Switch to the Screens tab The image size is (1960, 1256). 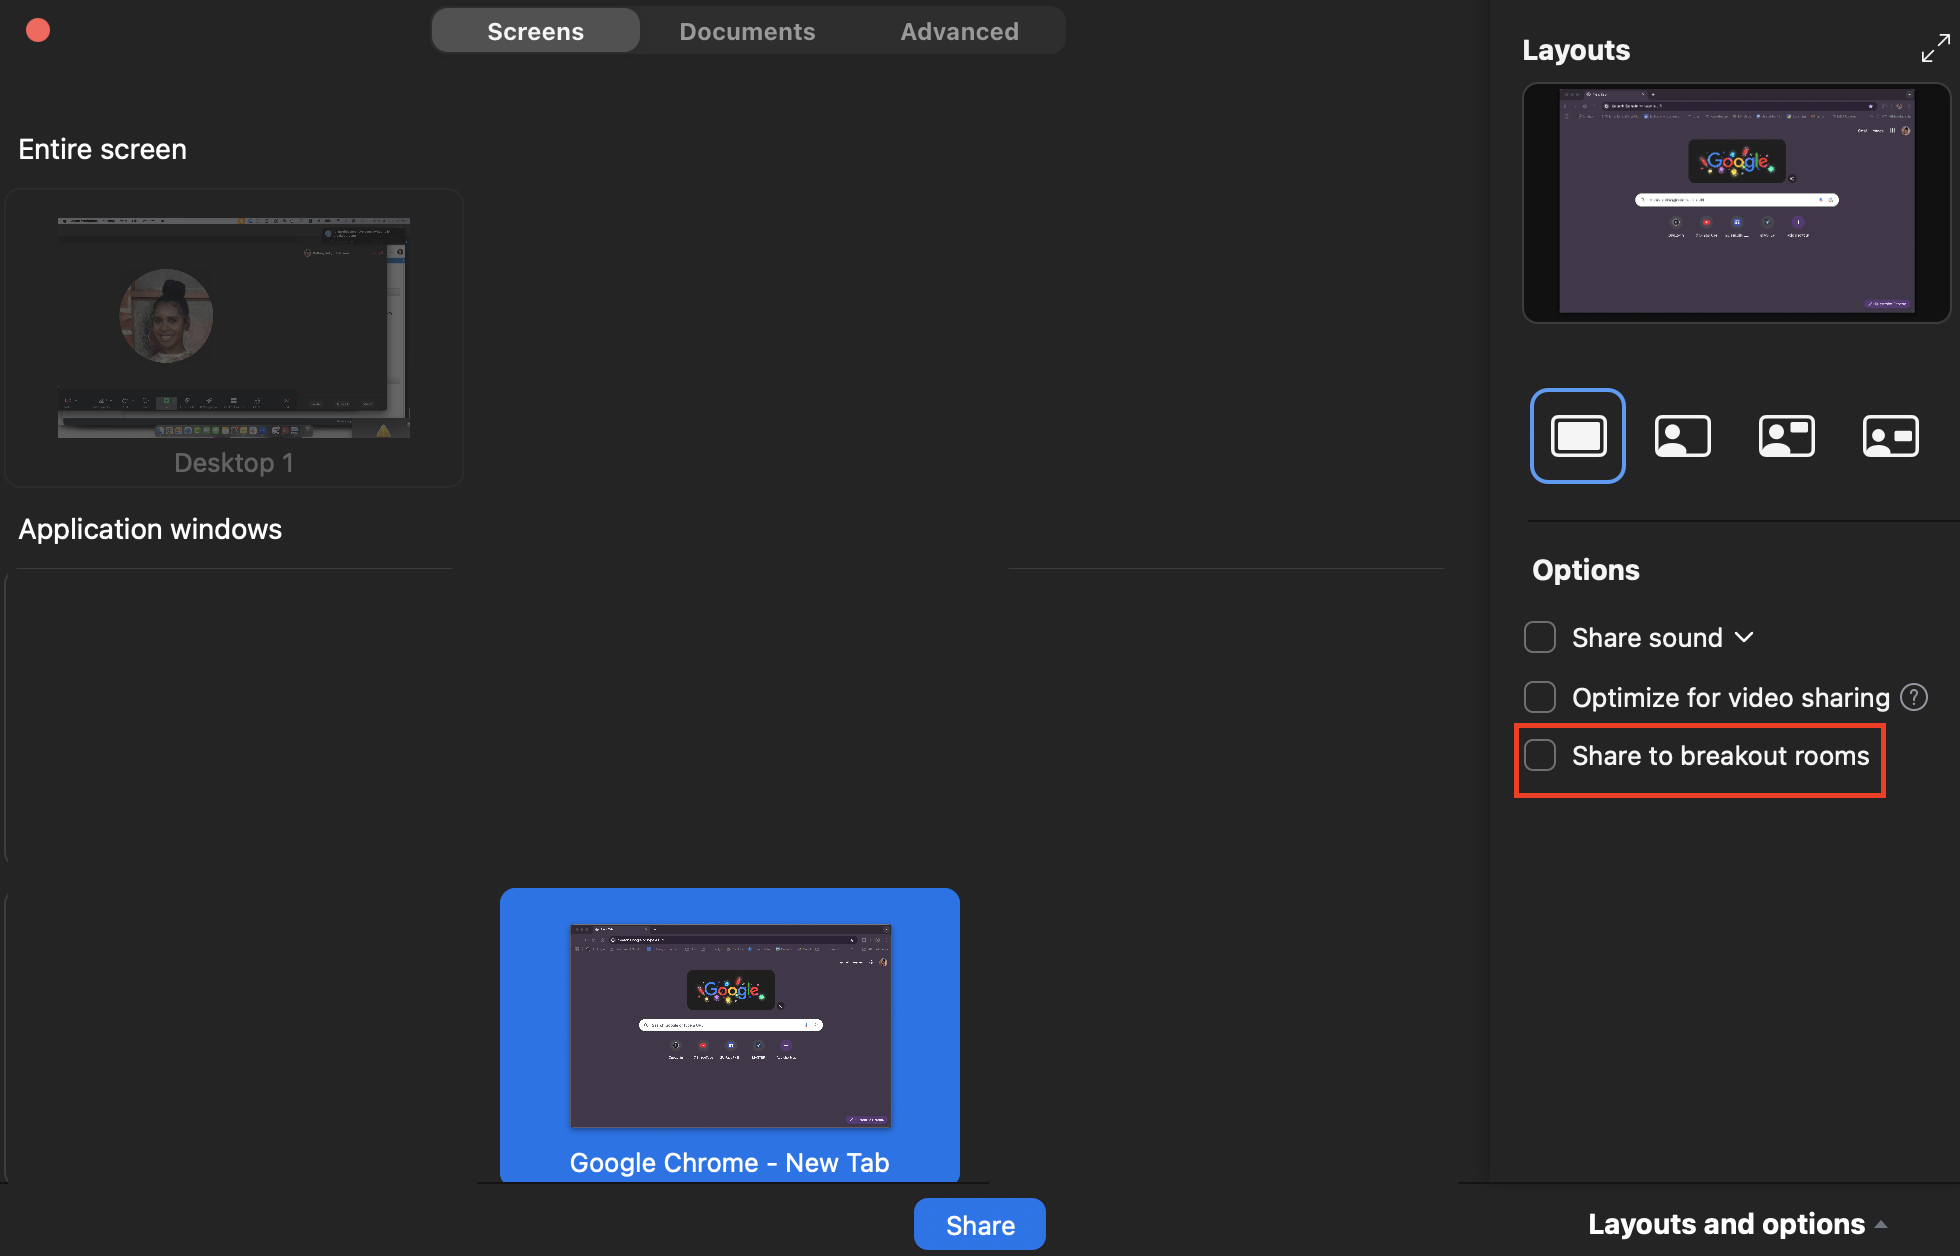[x=536, y=31]
